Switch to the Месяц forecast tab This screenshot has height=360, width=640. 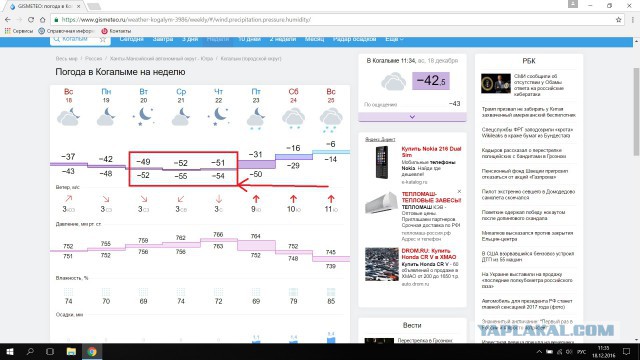[314, 39]
